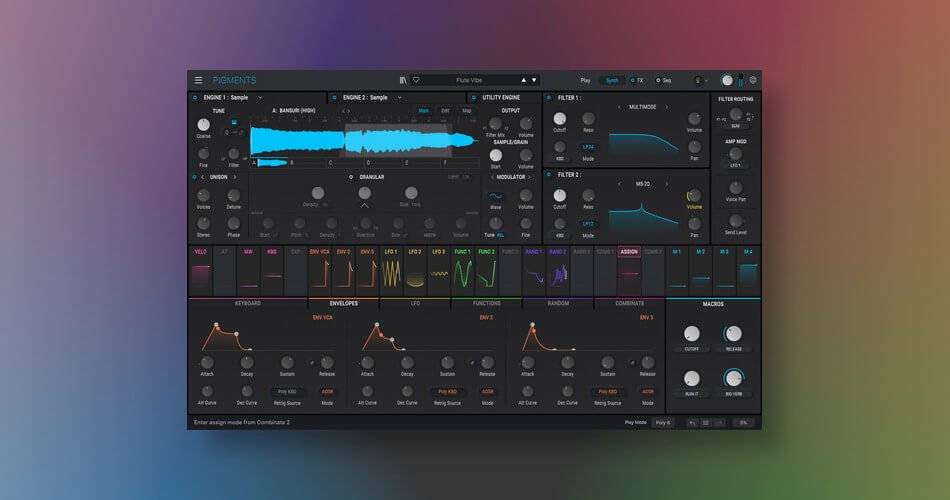Click the master volume knob
950x500 pixels.
click(726, 80)
